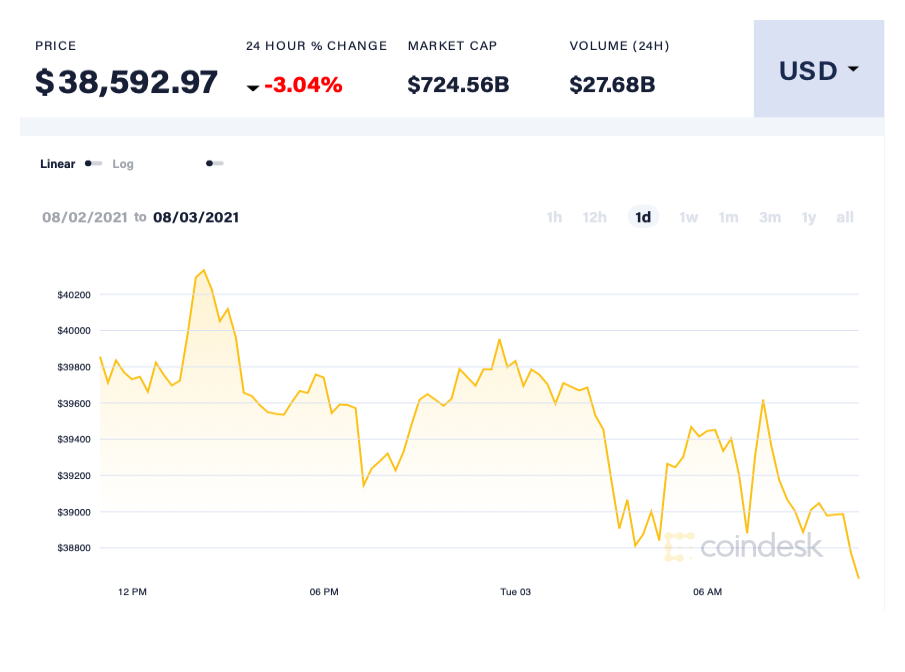The height and width of the screenshot is (672, 905).
Task: Switch to the 1w view
Action: (688, 217)
